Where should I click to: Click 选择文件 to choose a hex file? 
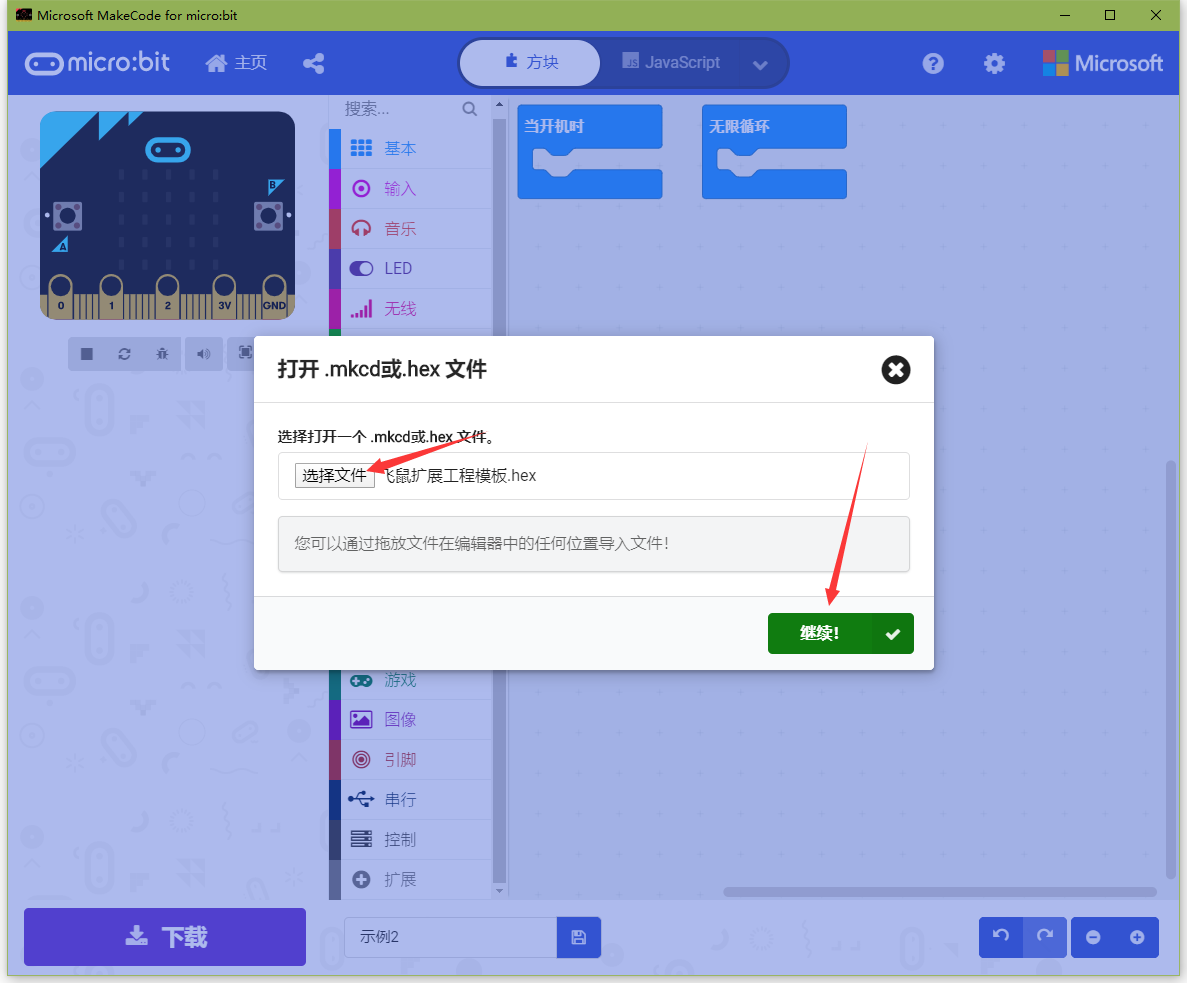[334, 475]
